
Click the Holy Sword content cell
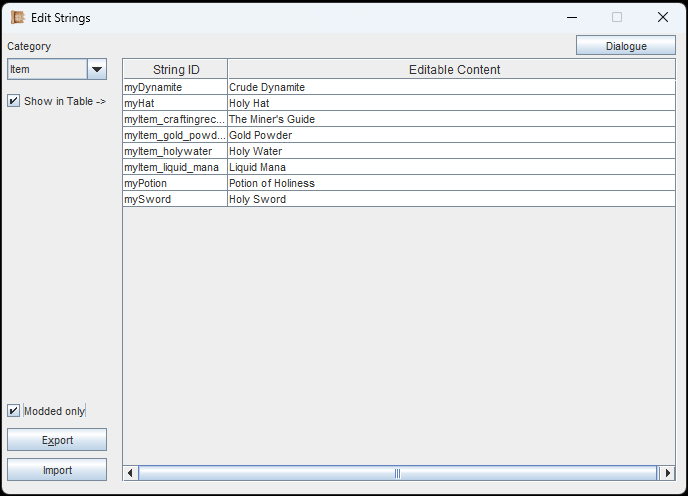(x=450, y=199)
